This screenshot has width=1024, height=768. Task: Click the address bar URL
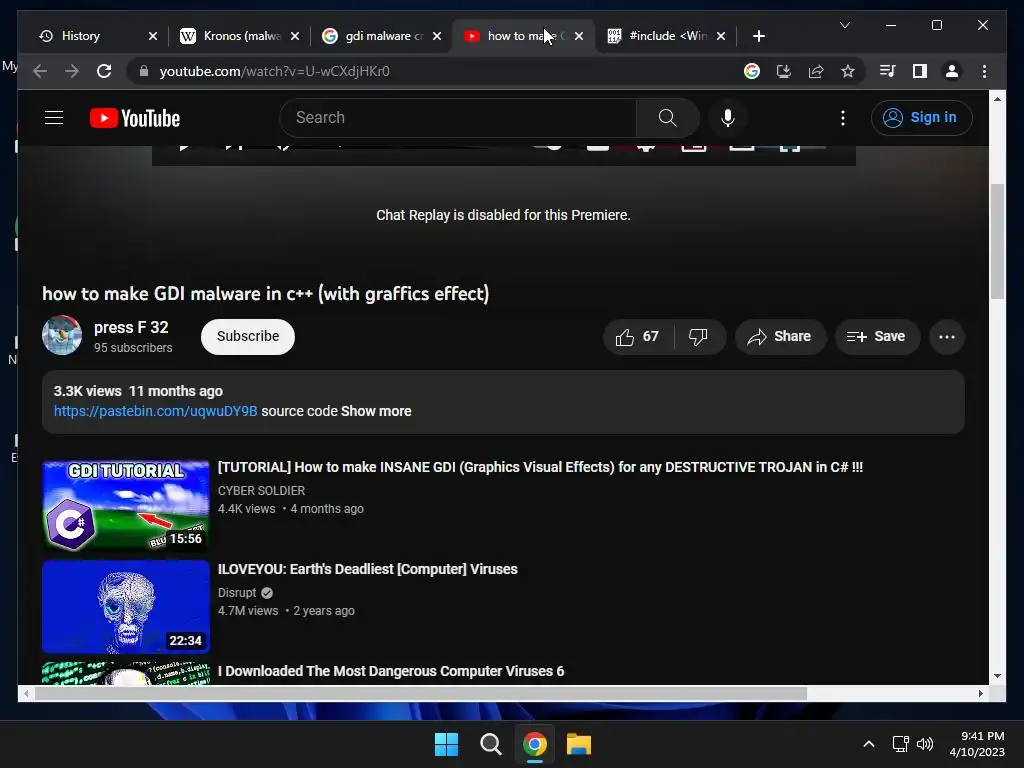point(274,71)
